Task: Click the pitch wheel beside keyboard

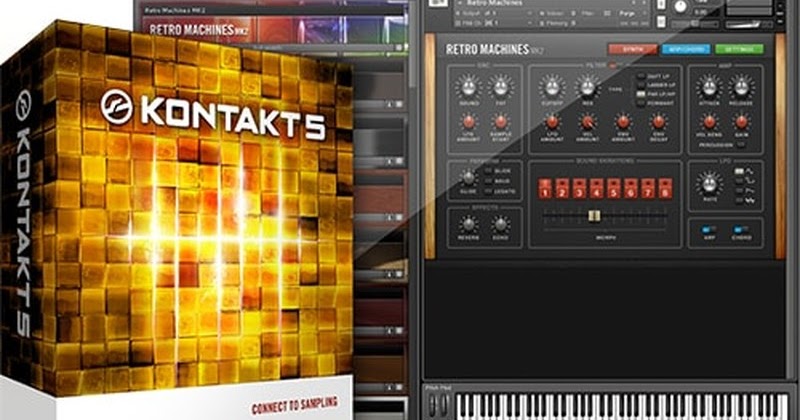Action: [433, 406]
